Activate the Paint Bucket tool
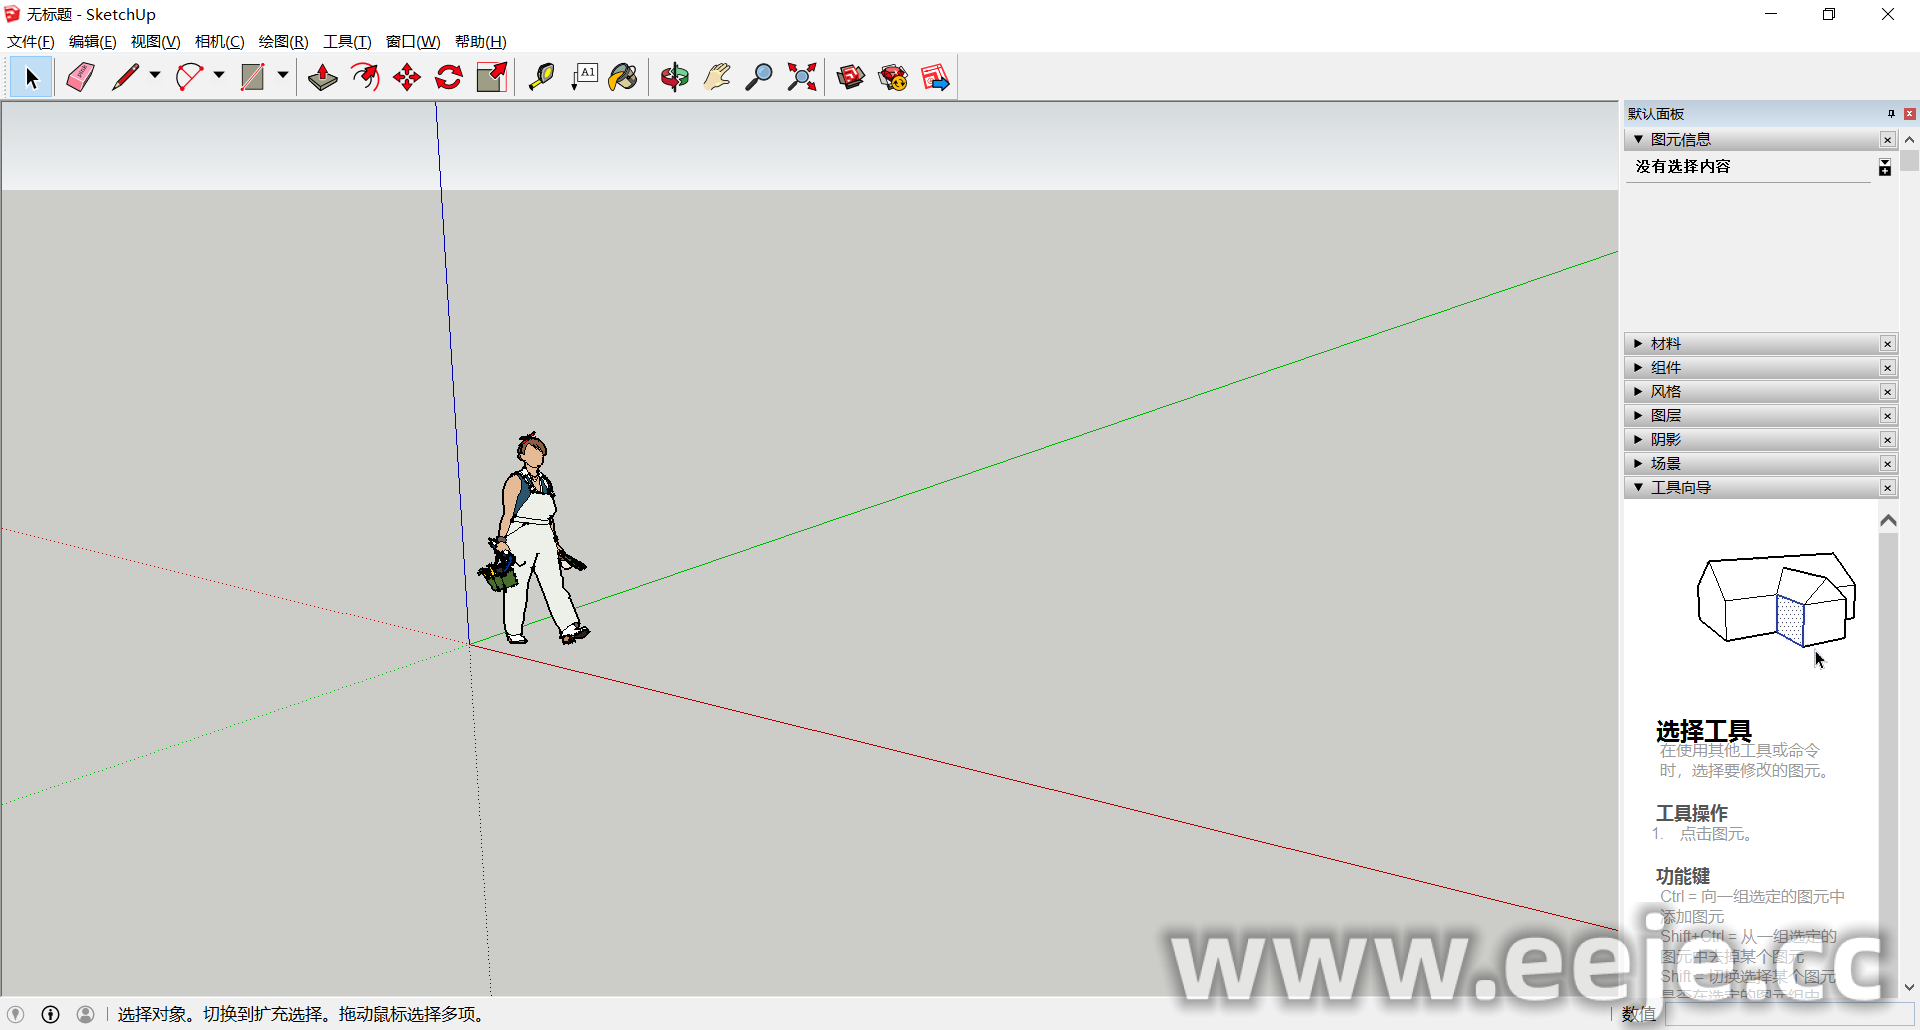 [623, 77]
